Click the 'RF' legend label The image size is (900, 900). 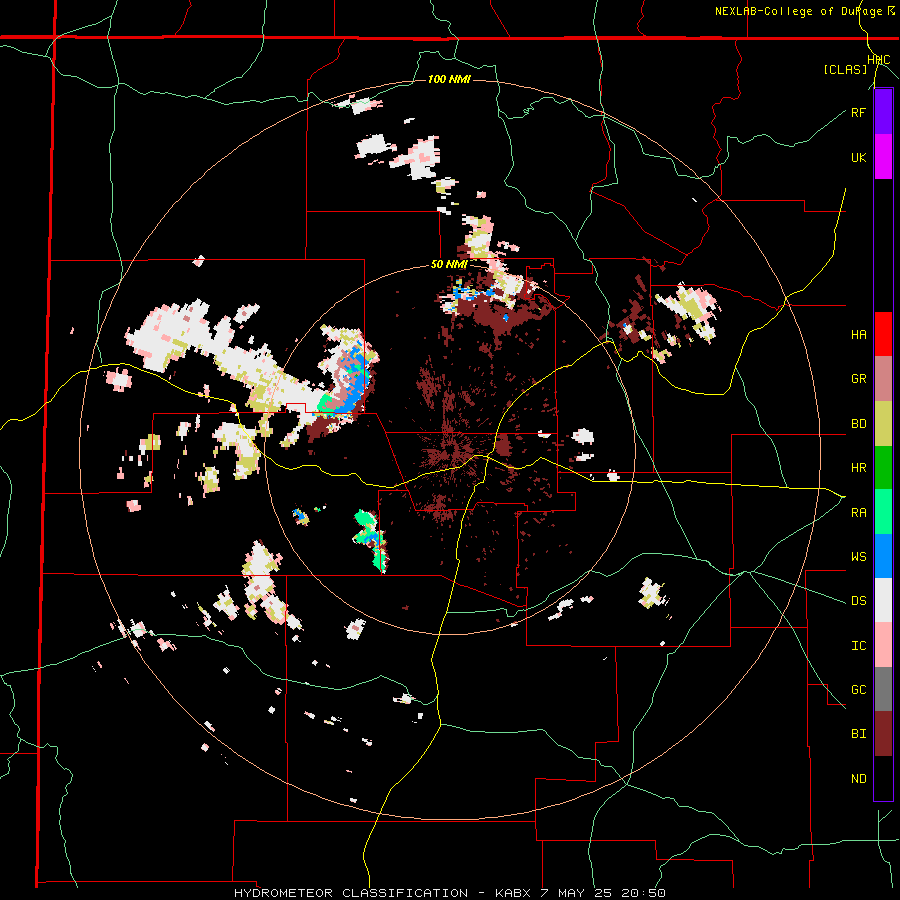point(858,113)
